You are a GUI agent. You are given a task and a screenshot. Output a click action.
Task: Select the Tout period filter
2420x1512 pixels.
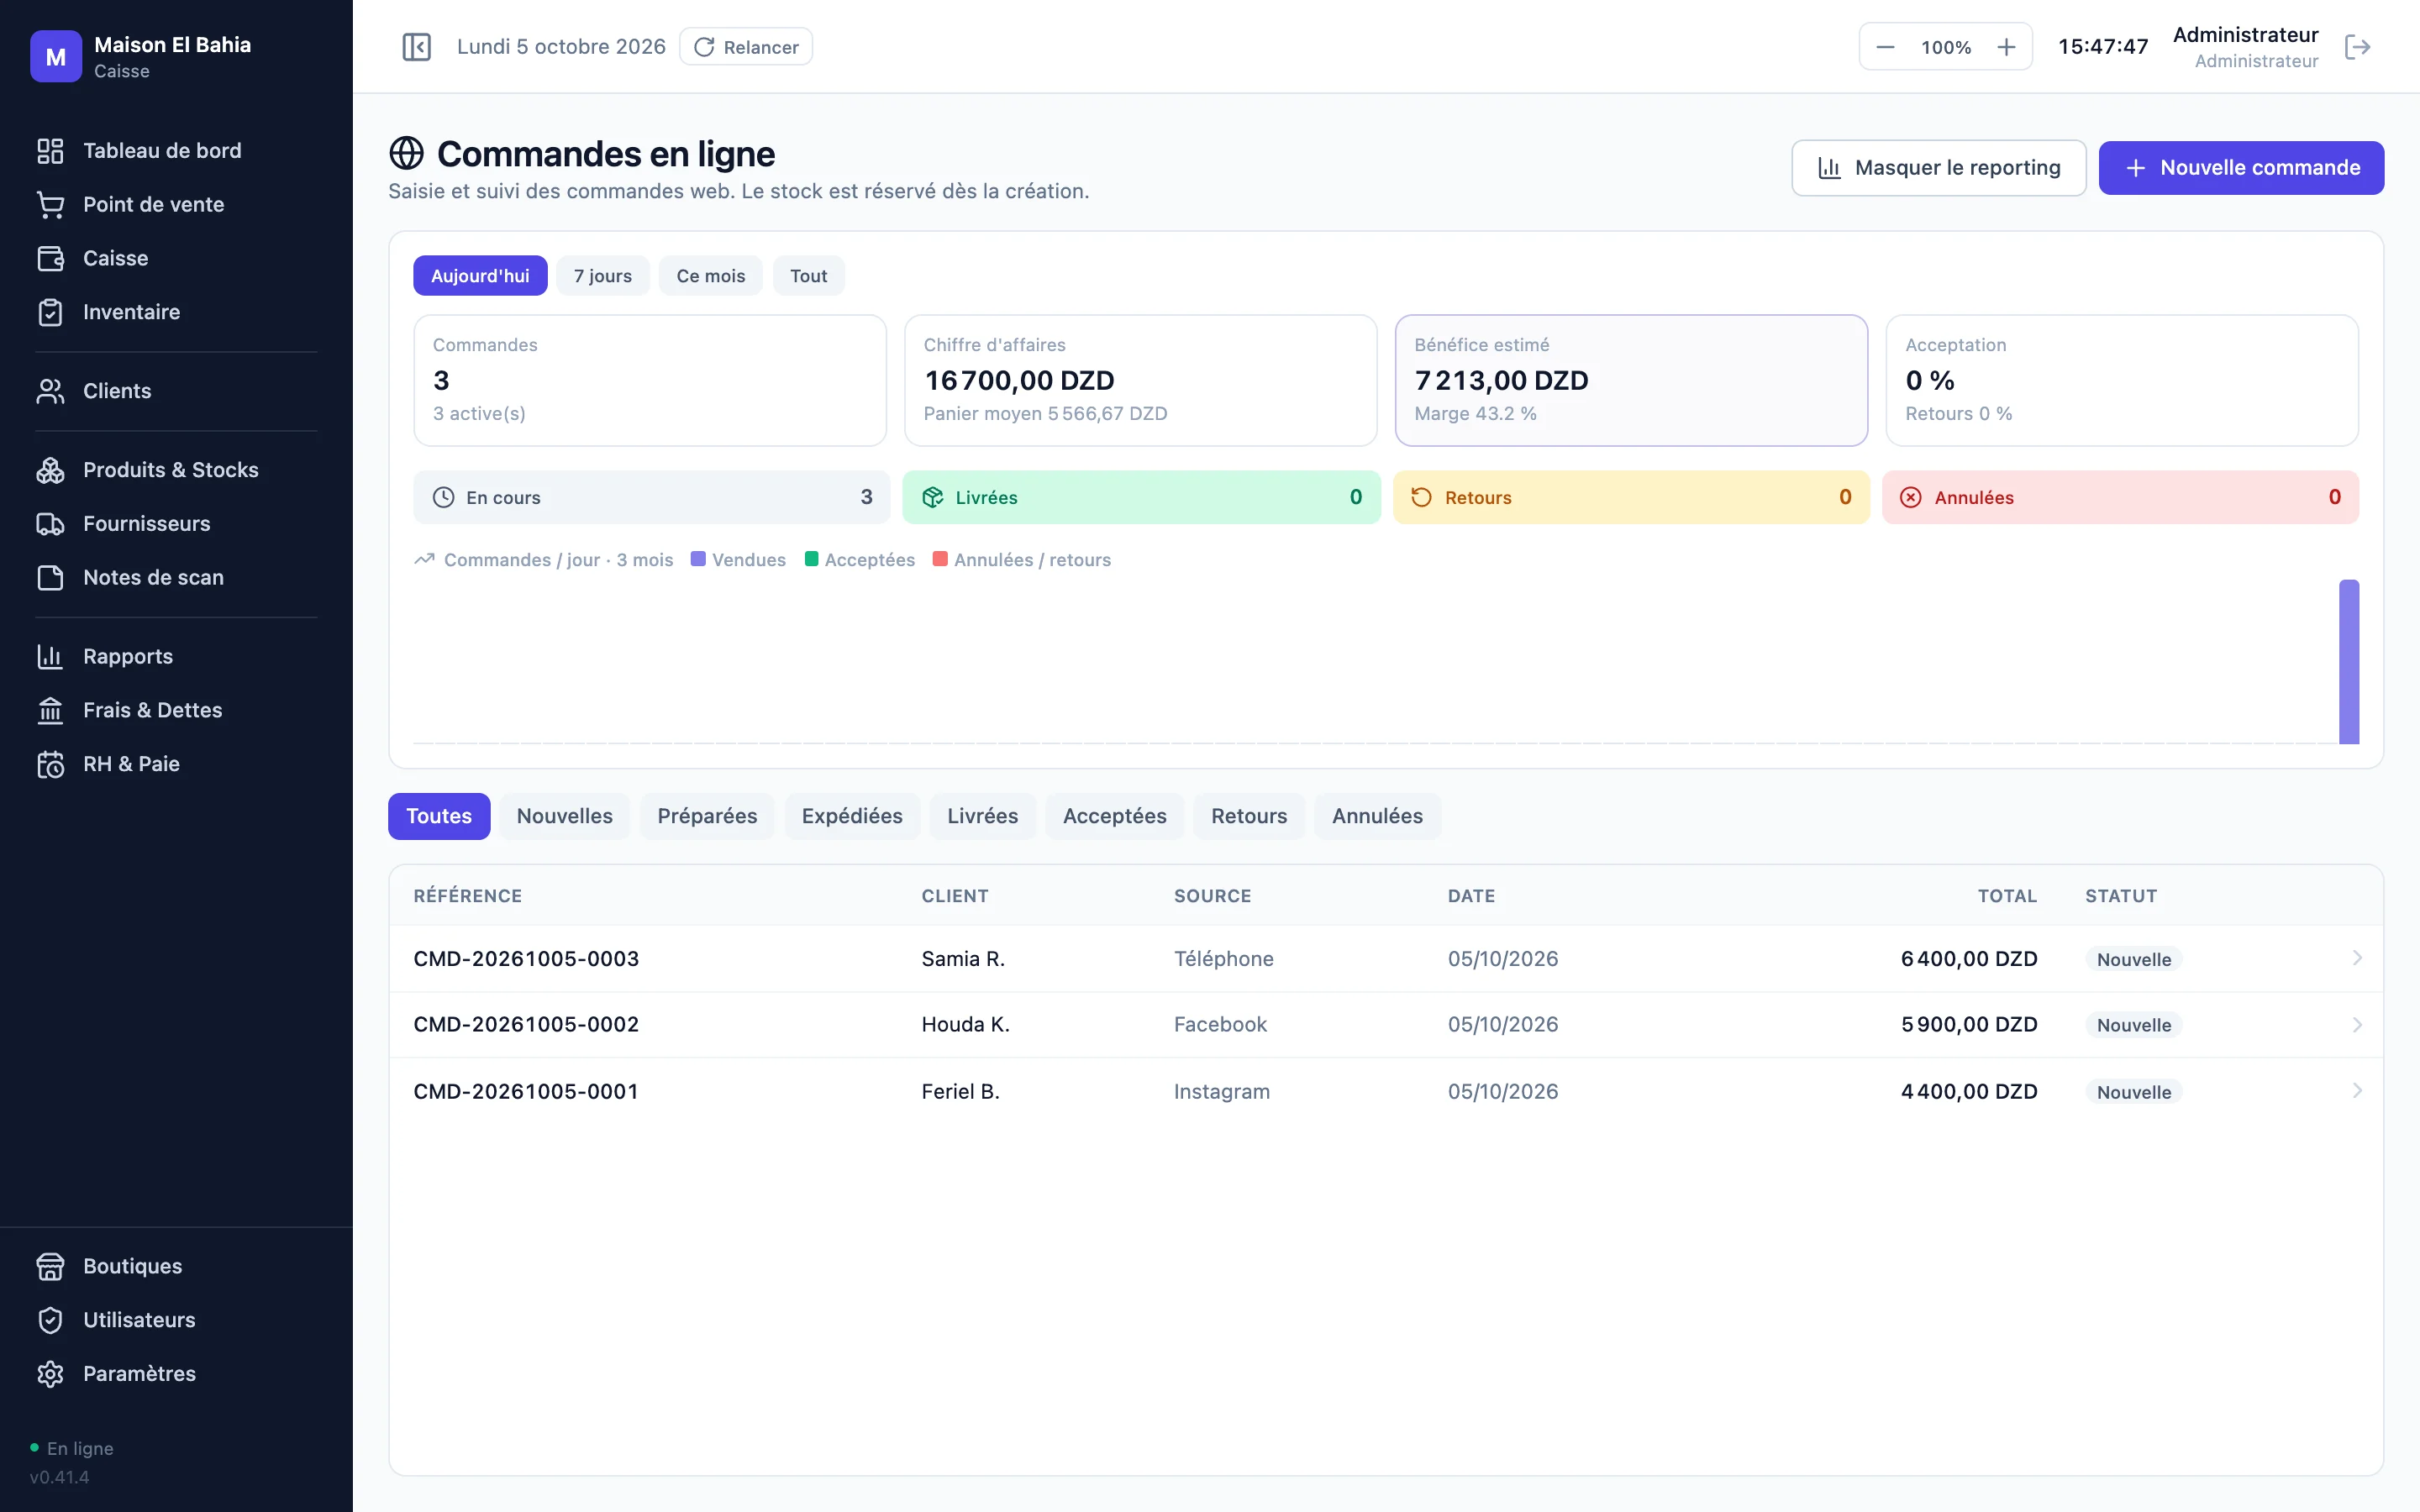808,276
